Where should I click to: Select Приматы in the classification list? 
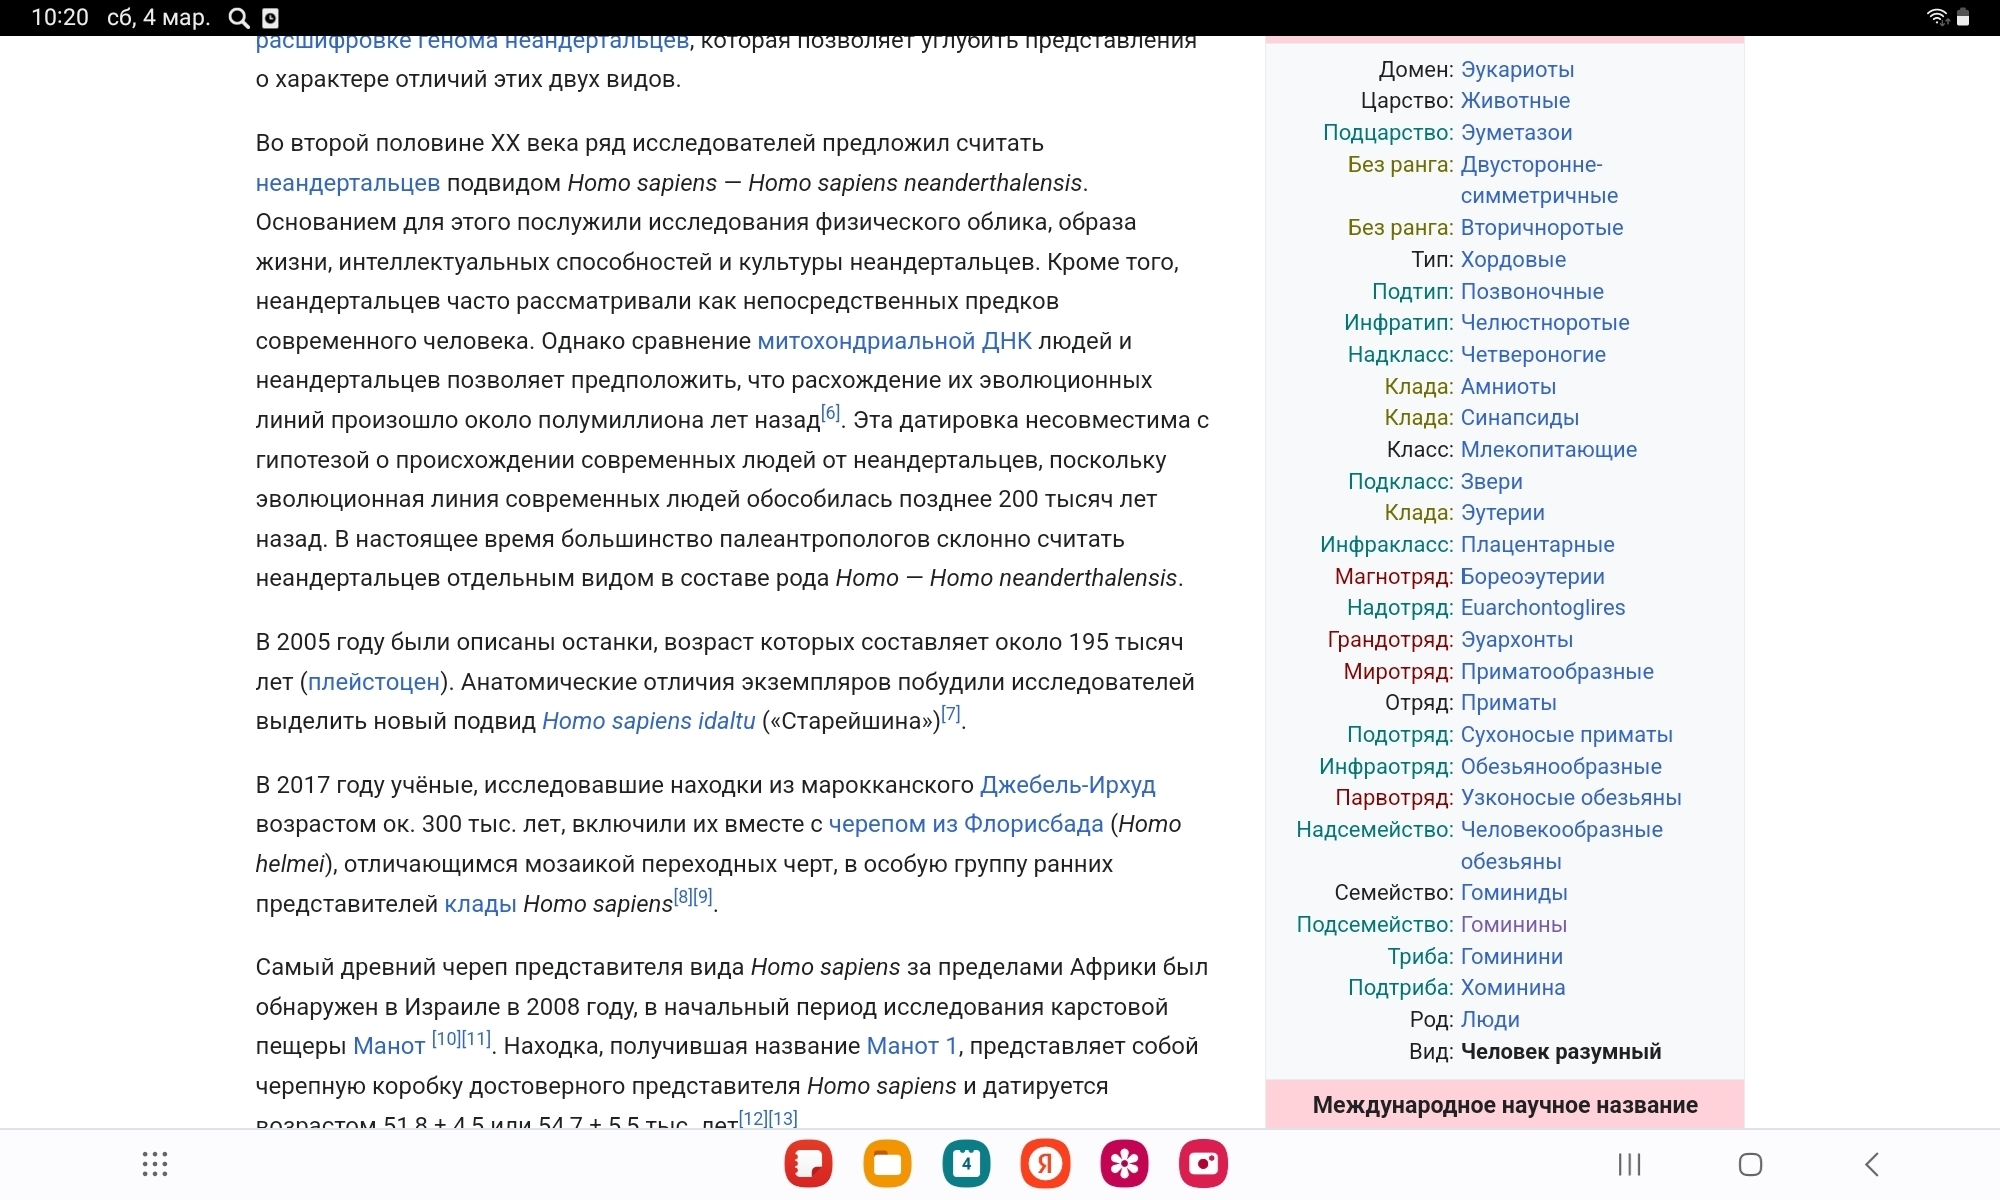tap(1508, 703)
